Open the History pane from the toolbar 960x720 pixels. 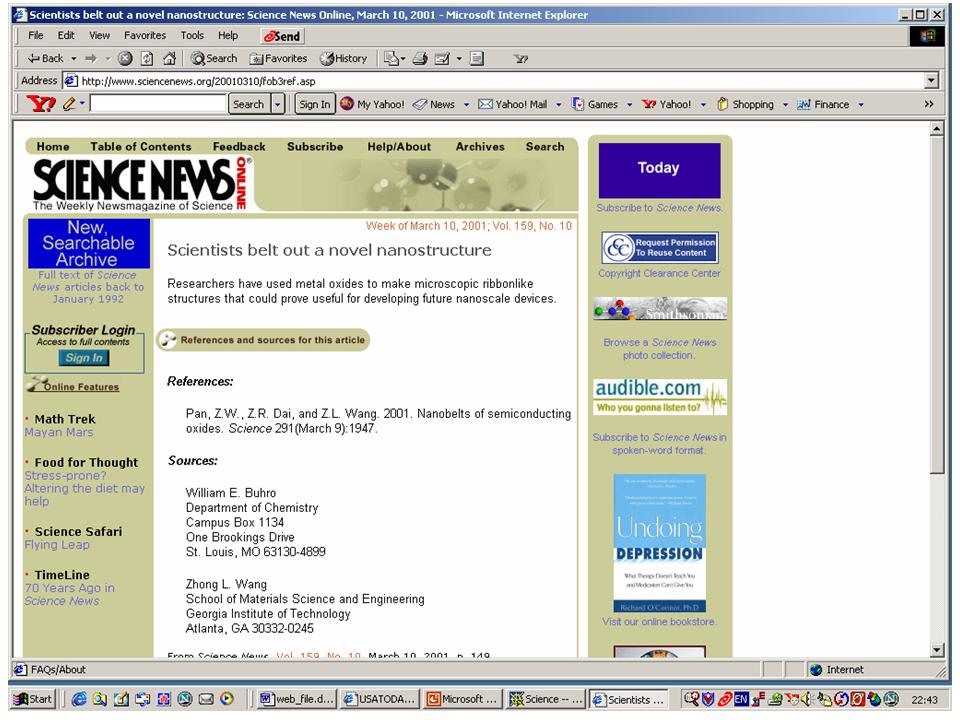(343, 58)
